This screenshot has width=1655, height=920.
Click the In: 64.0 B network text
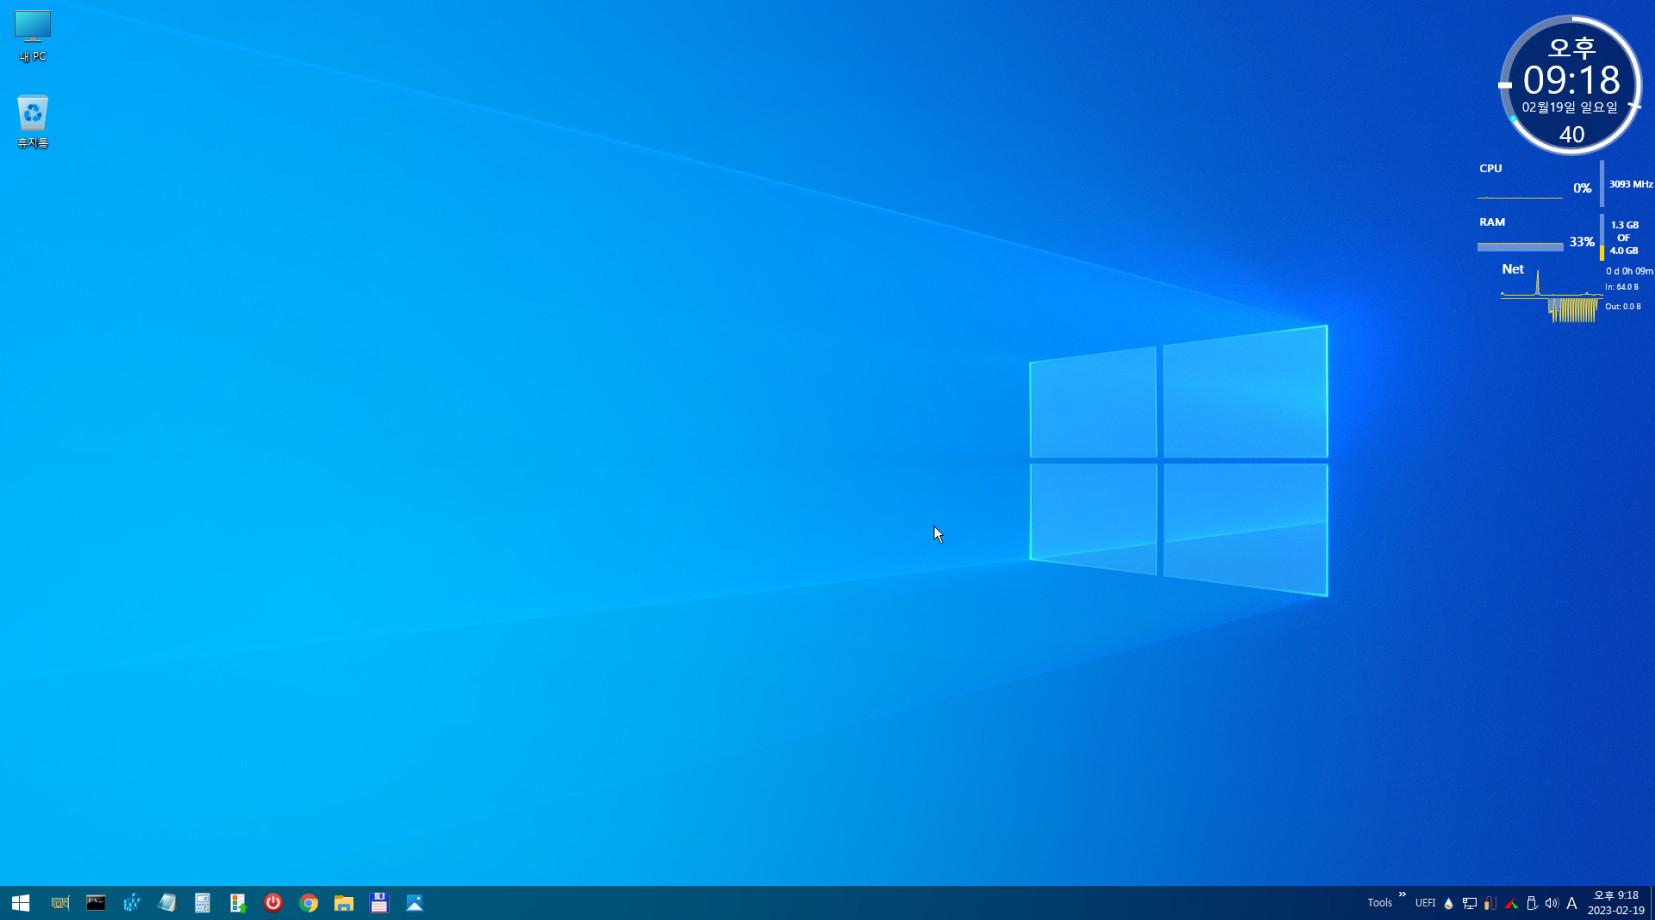(1622, 287)
